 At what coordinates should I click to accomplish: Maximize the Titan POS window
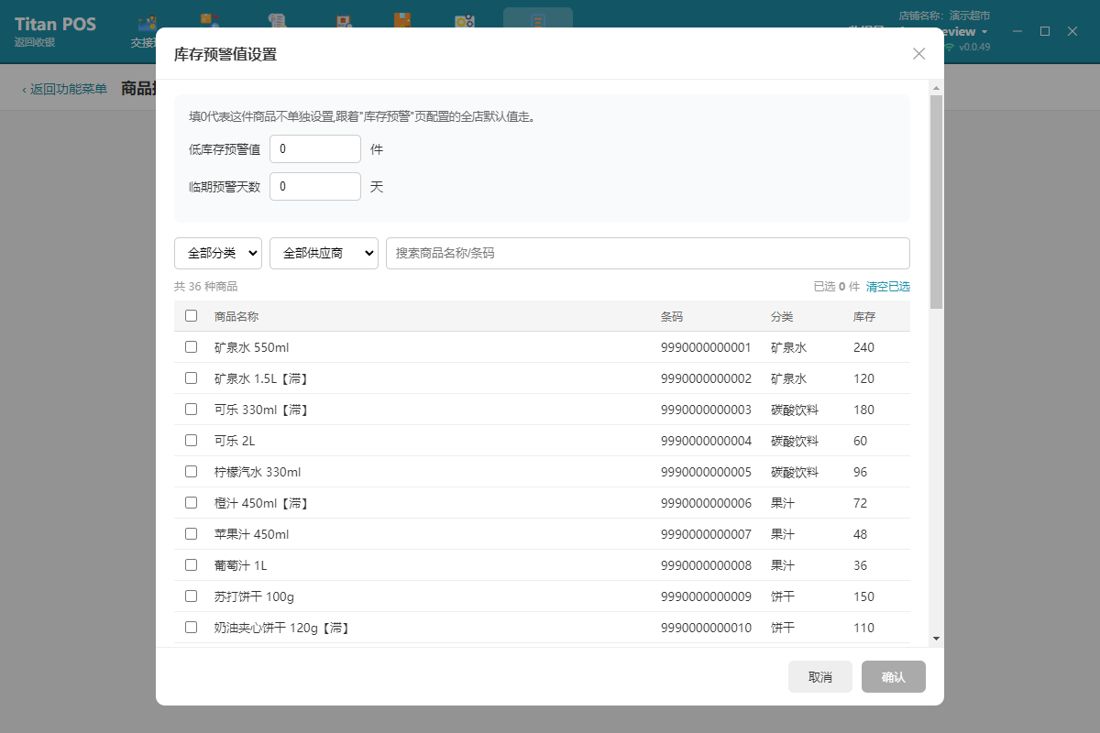point(1045,32)
